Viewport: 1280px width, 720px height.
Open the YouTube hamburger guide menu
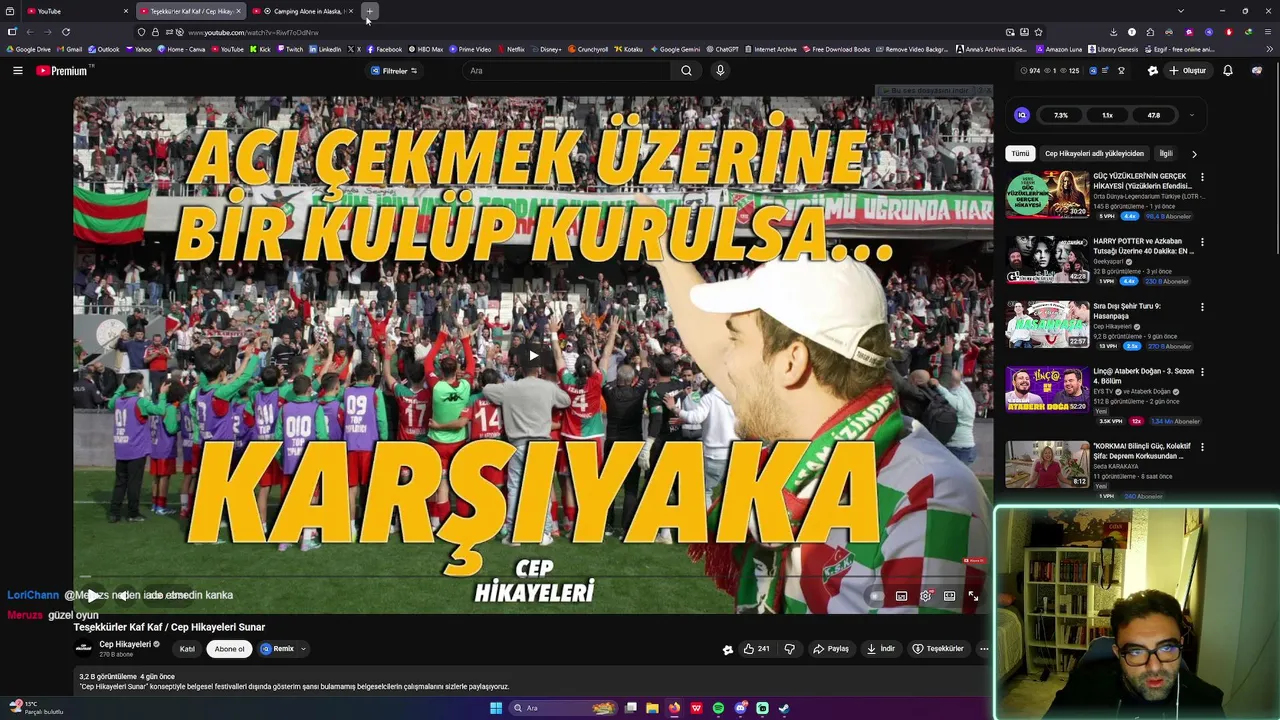17,71
